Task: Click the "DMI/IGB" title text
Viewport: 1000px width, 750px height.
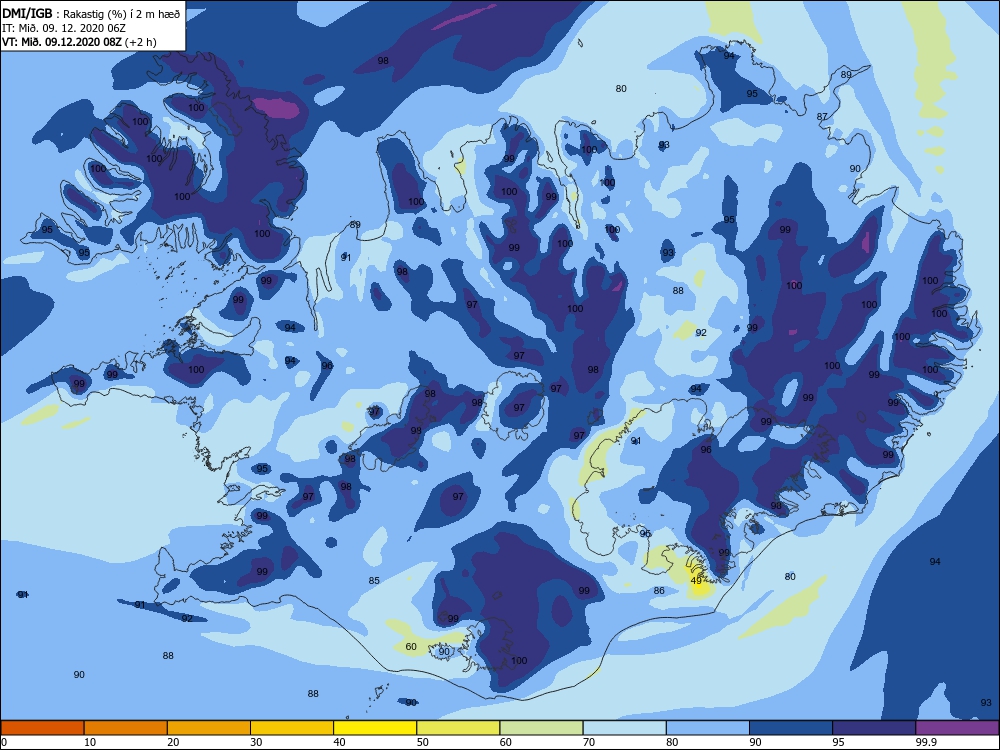Action: pos(27,13)
